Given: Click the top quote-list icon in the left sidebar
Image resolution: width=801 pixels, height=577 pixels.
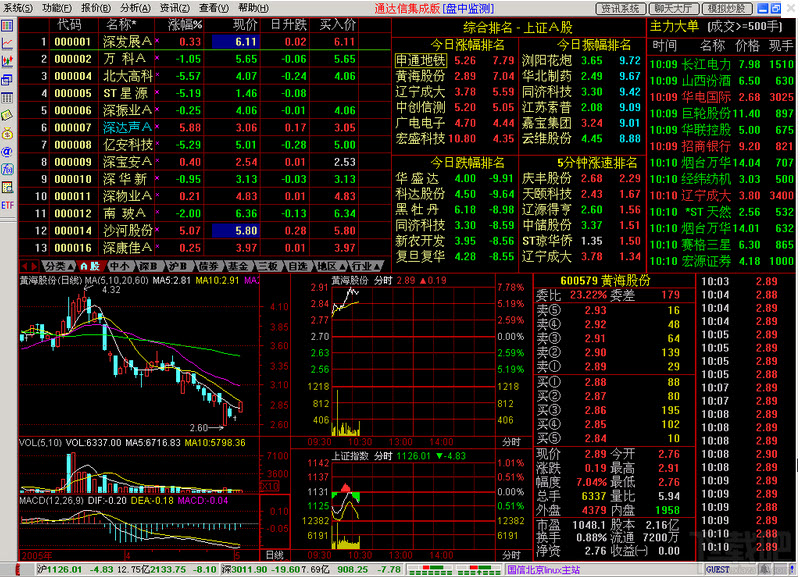Looking at the screenshot, I should [x=7, y=25].
